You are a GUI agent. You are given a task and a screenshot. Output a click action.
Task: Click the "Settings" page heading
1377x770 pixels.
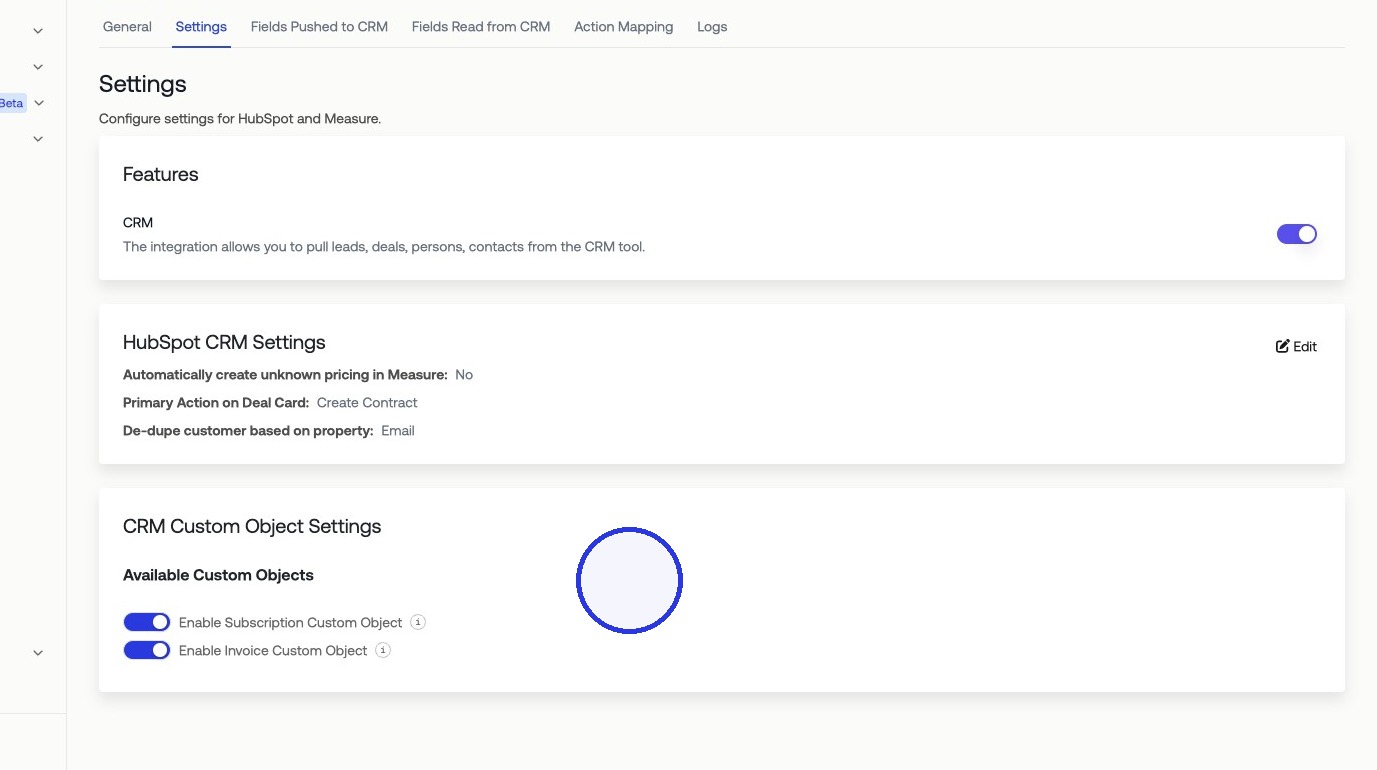click(x=143, y=84)
